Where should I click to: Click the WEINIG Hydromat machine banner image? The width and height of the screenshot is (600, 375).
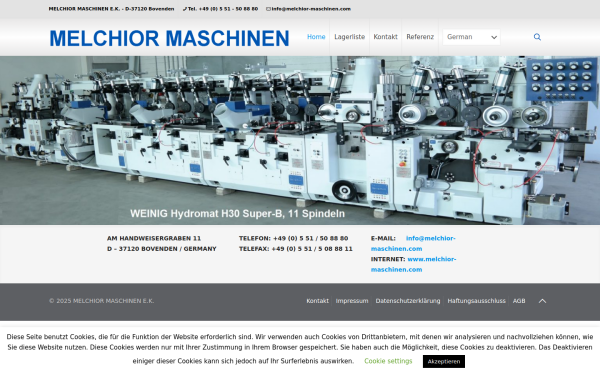point(300,140)
